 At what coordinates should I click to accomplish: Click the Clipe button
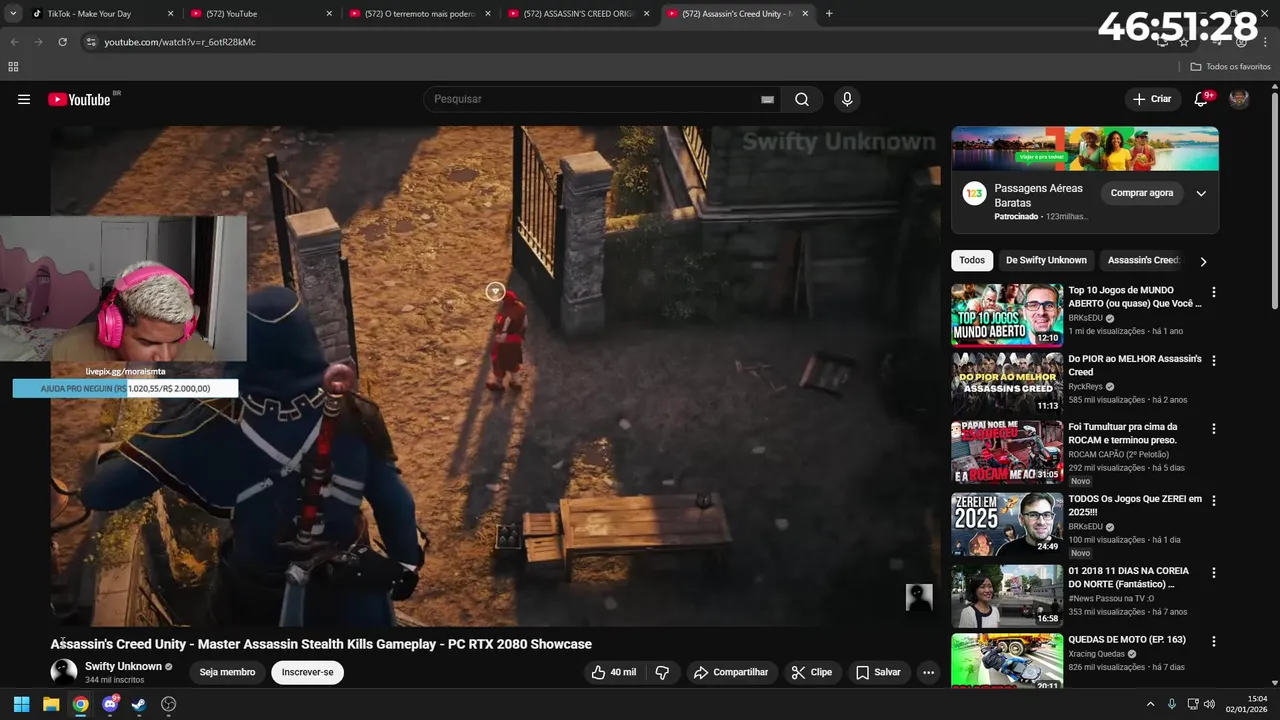(x=811, y=672)
